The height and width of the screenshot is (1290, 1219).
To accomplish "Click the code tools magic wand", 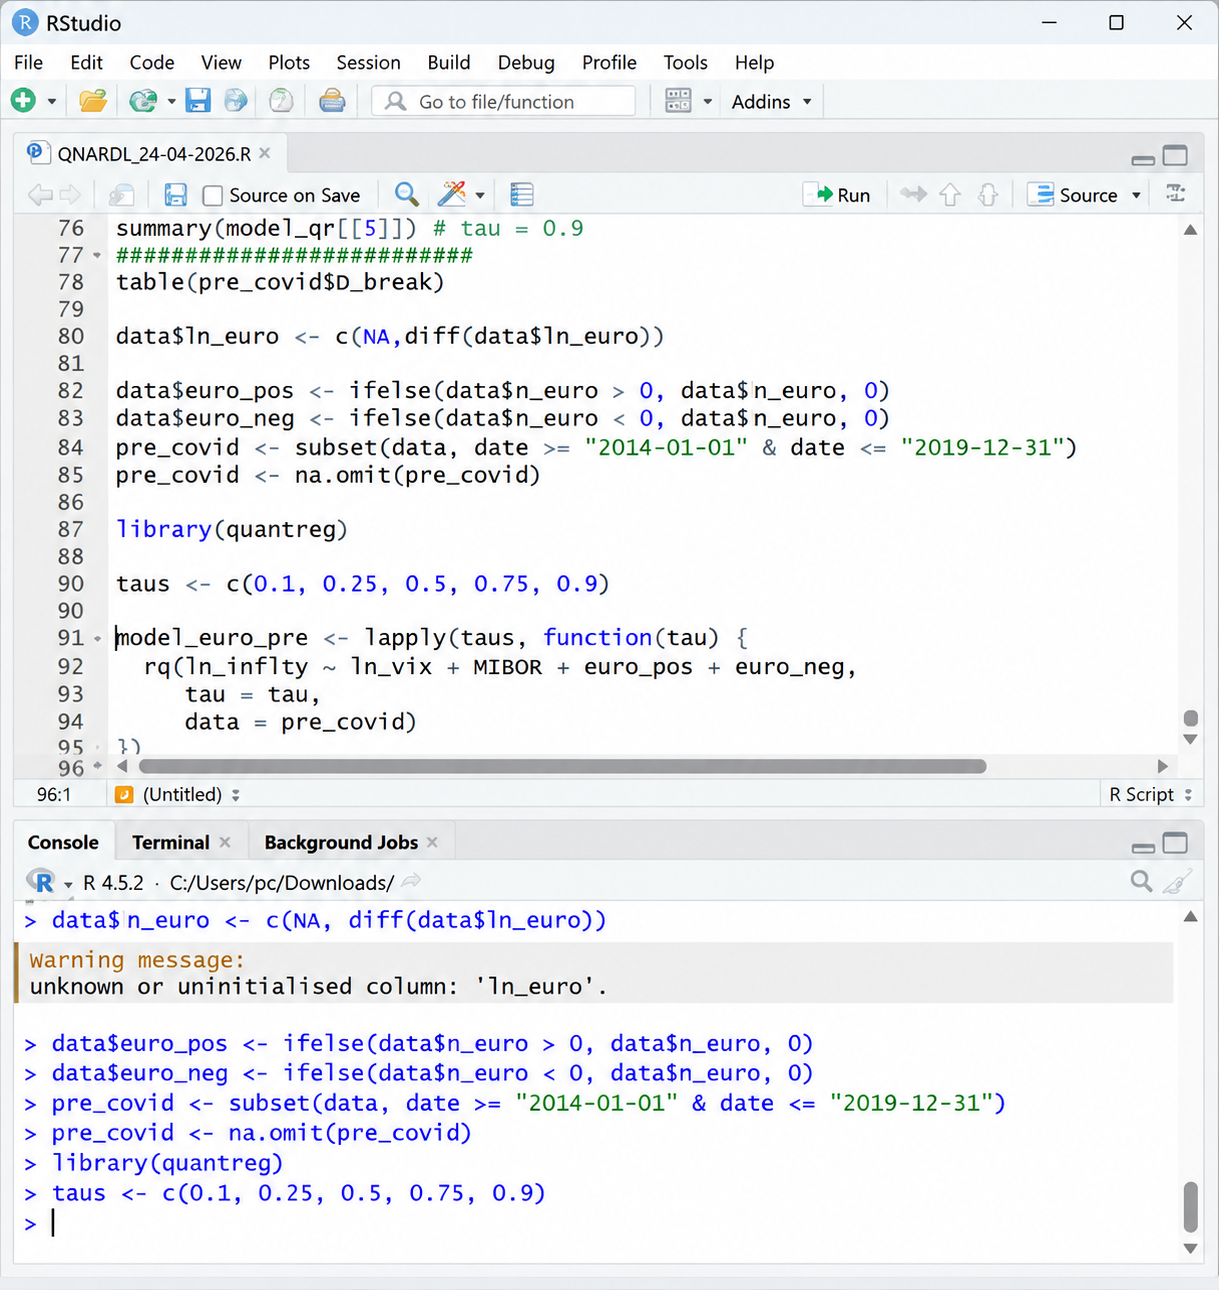I will (452, 194).
